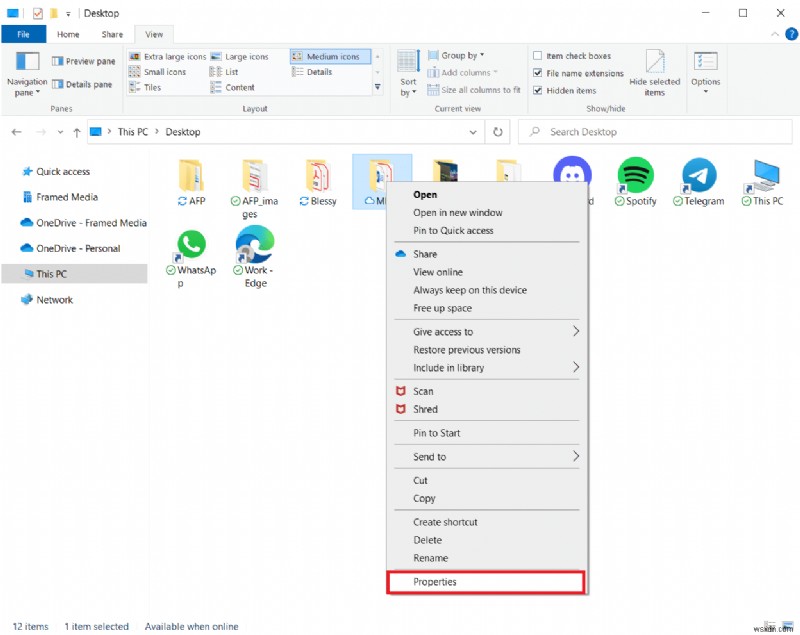Choose McAfee Shred entry
Screen dimensions: 800x635
pyautogui.click(x=487, y=409)
